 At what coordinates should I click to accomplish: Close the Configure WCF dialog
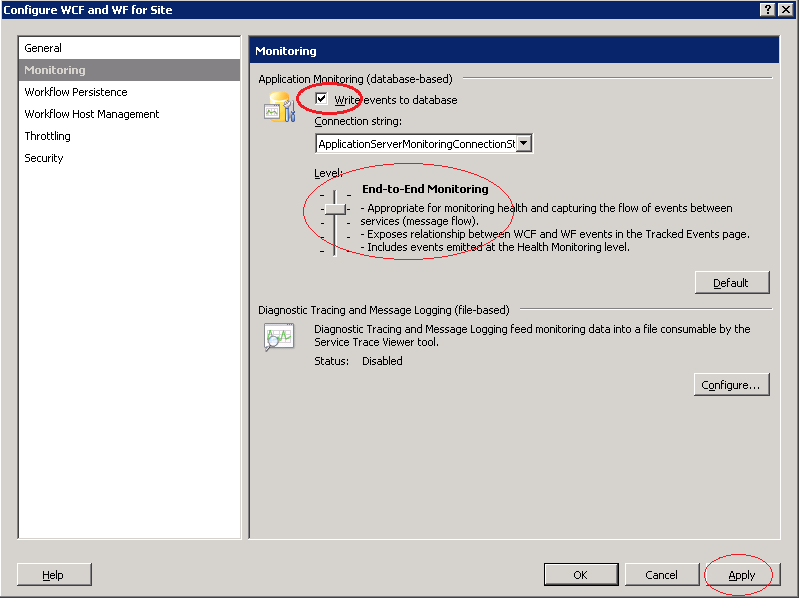tap(785, 9)
